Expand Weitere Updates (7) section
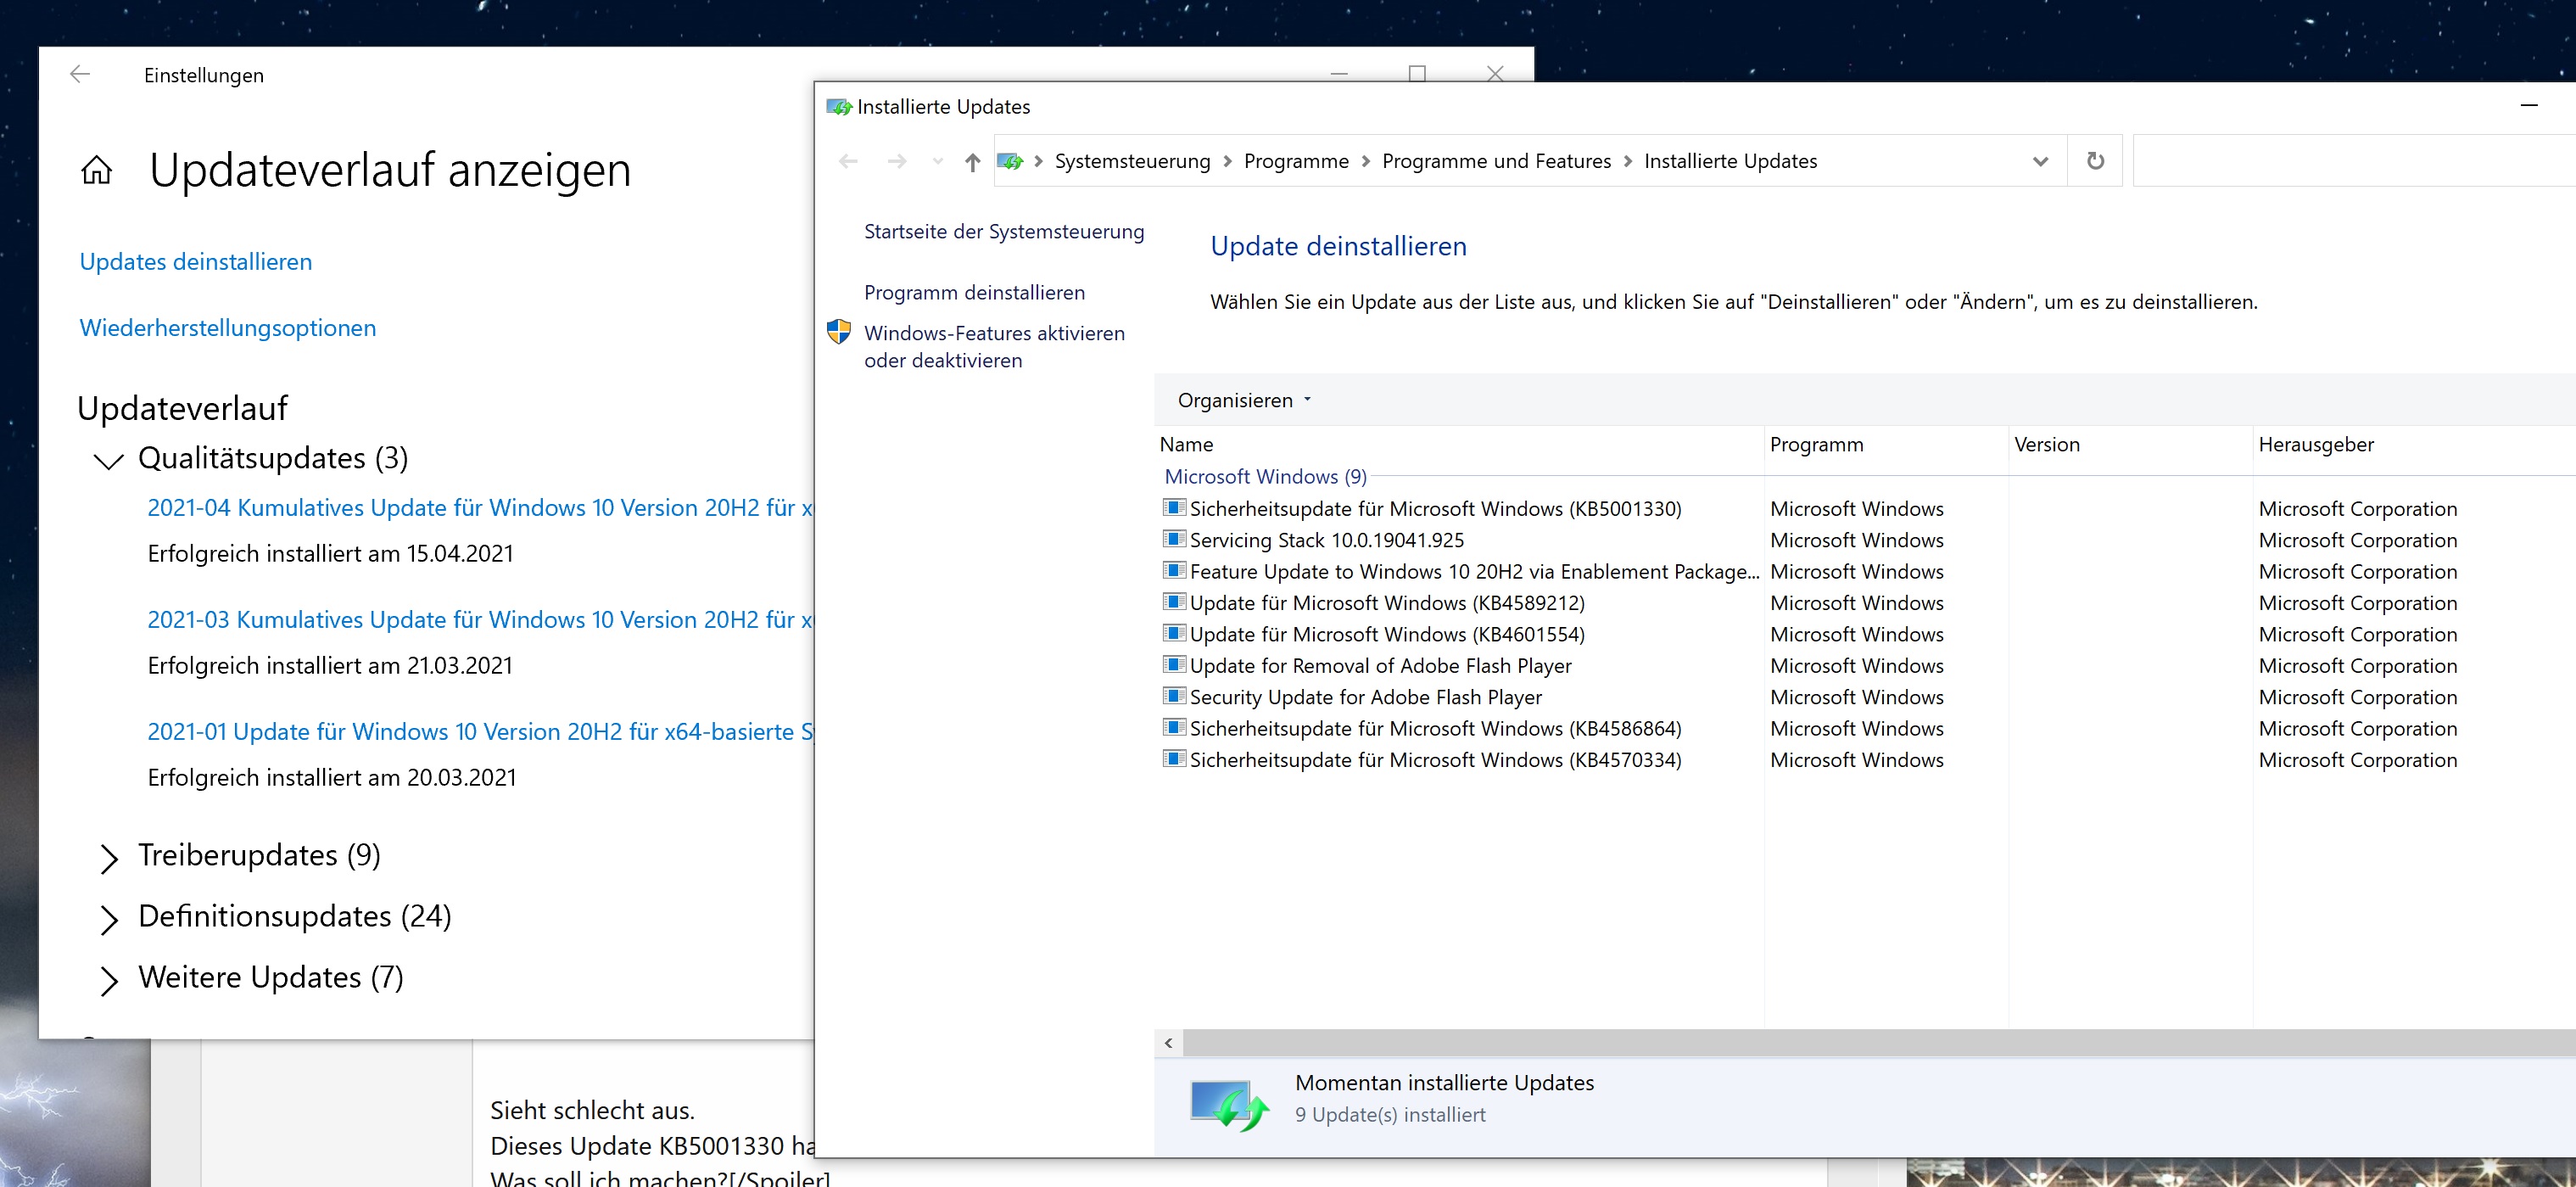The height and width of the screenshot is (1187, 2576). coord(109,979)
